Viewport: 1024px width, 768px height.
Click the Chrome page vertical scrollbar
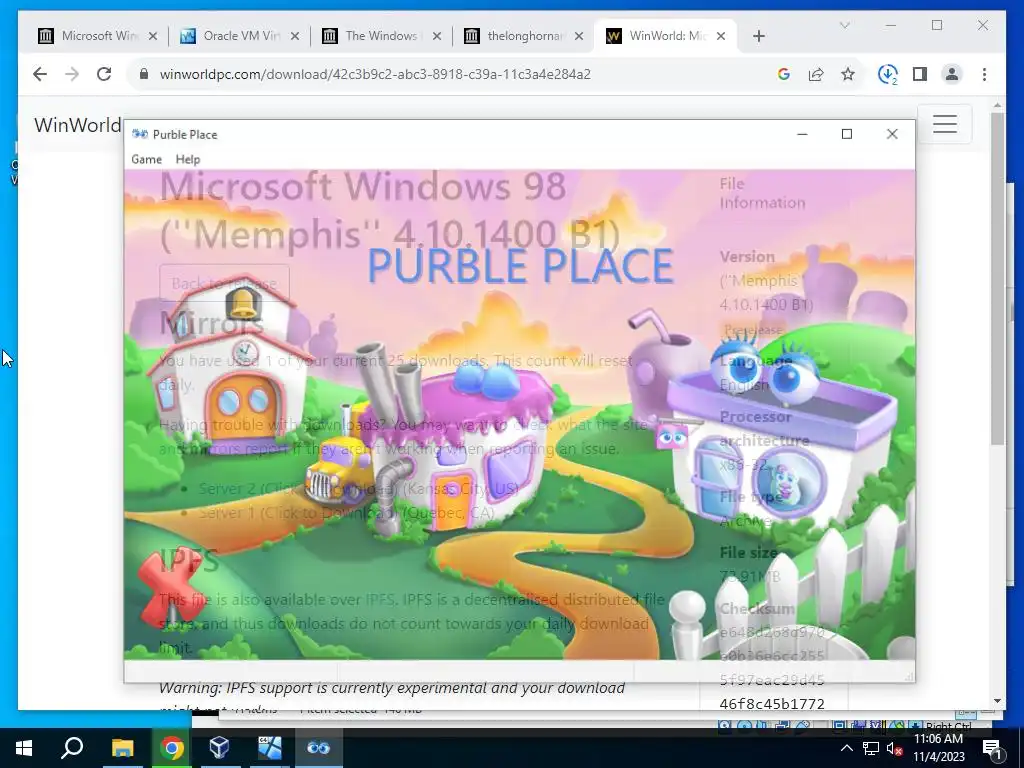pyautogui.click(x=997, y=280)
